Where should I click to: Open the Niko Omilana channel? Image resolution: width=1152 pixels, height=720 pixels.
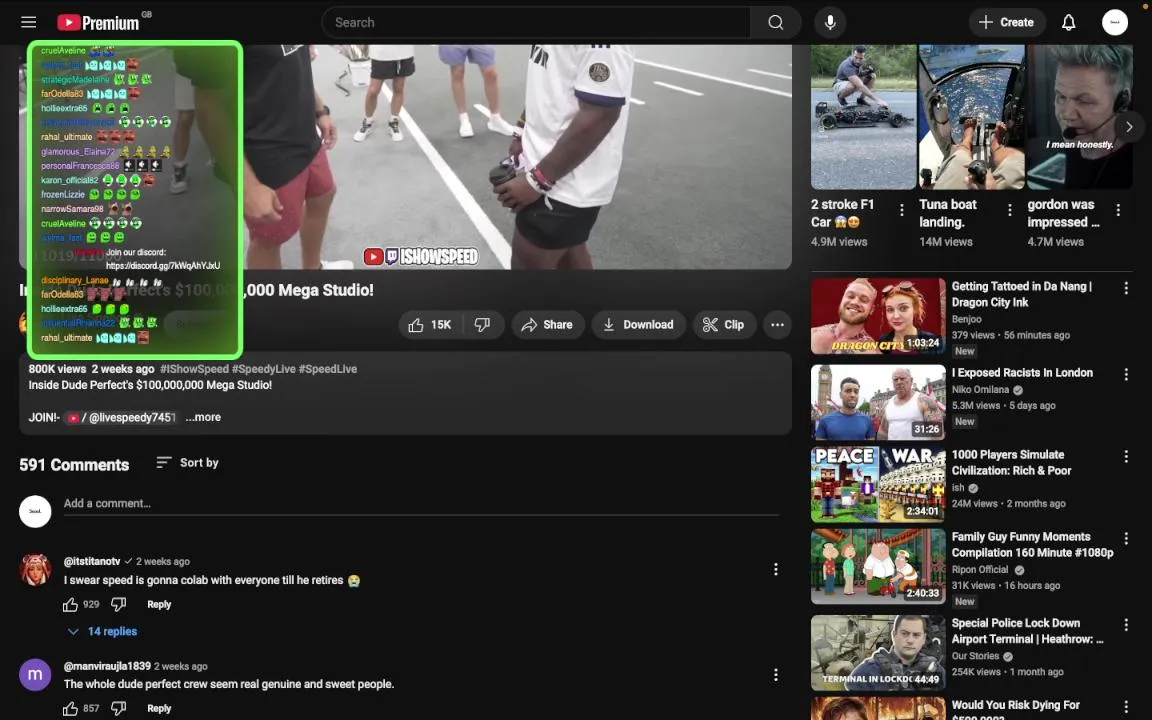980,390
